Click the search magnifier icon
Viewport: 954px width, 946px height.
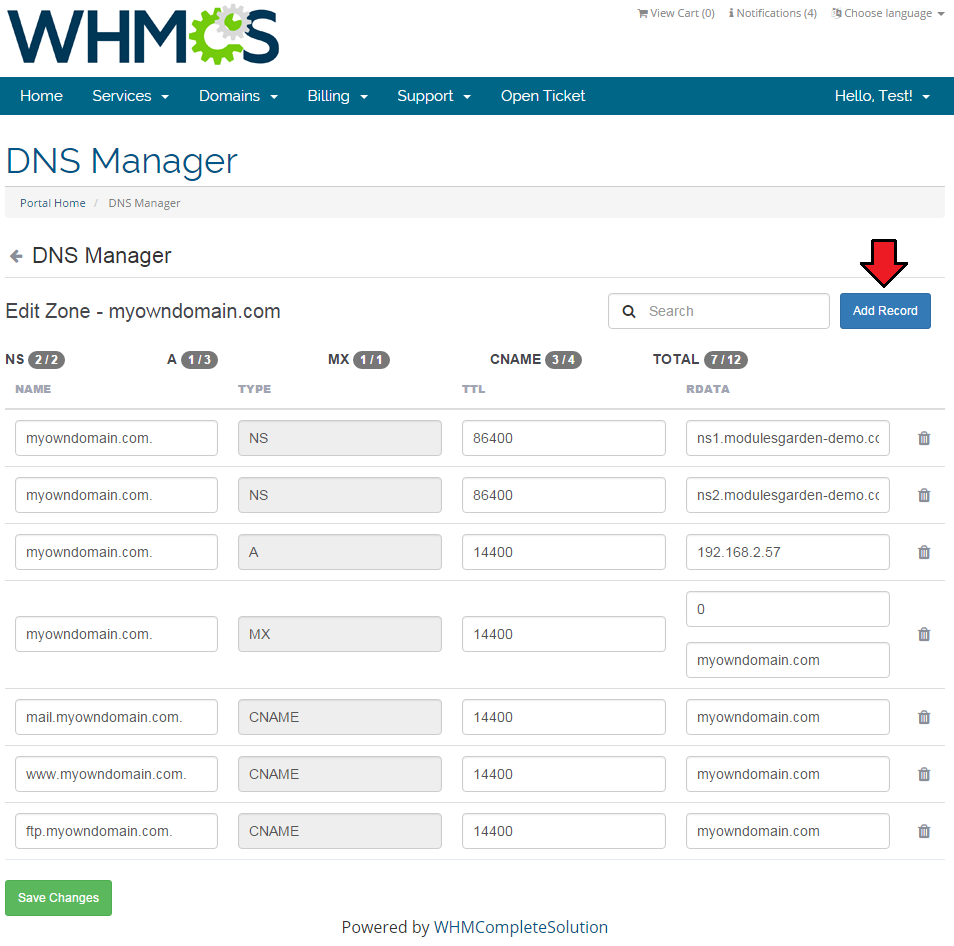click(x=628, y=311)
